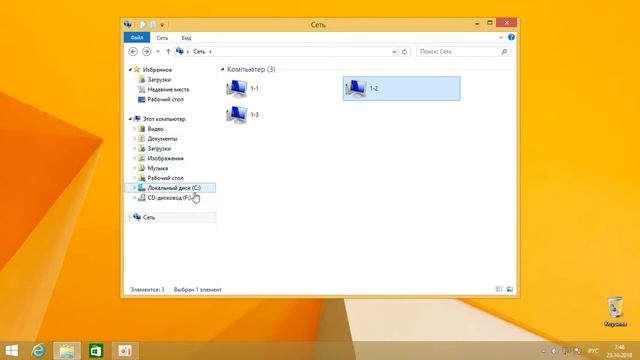Select computer 1-2 icon
640x360 pixels.
click(356, 89)
